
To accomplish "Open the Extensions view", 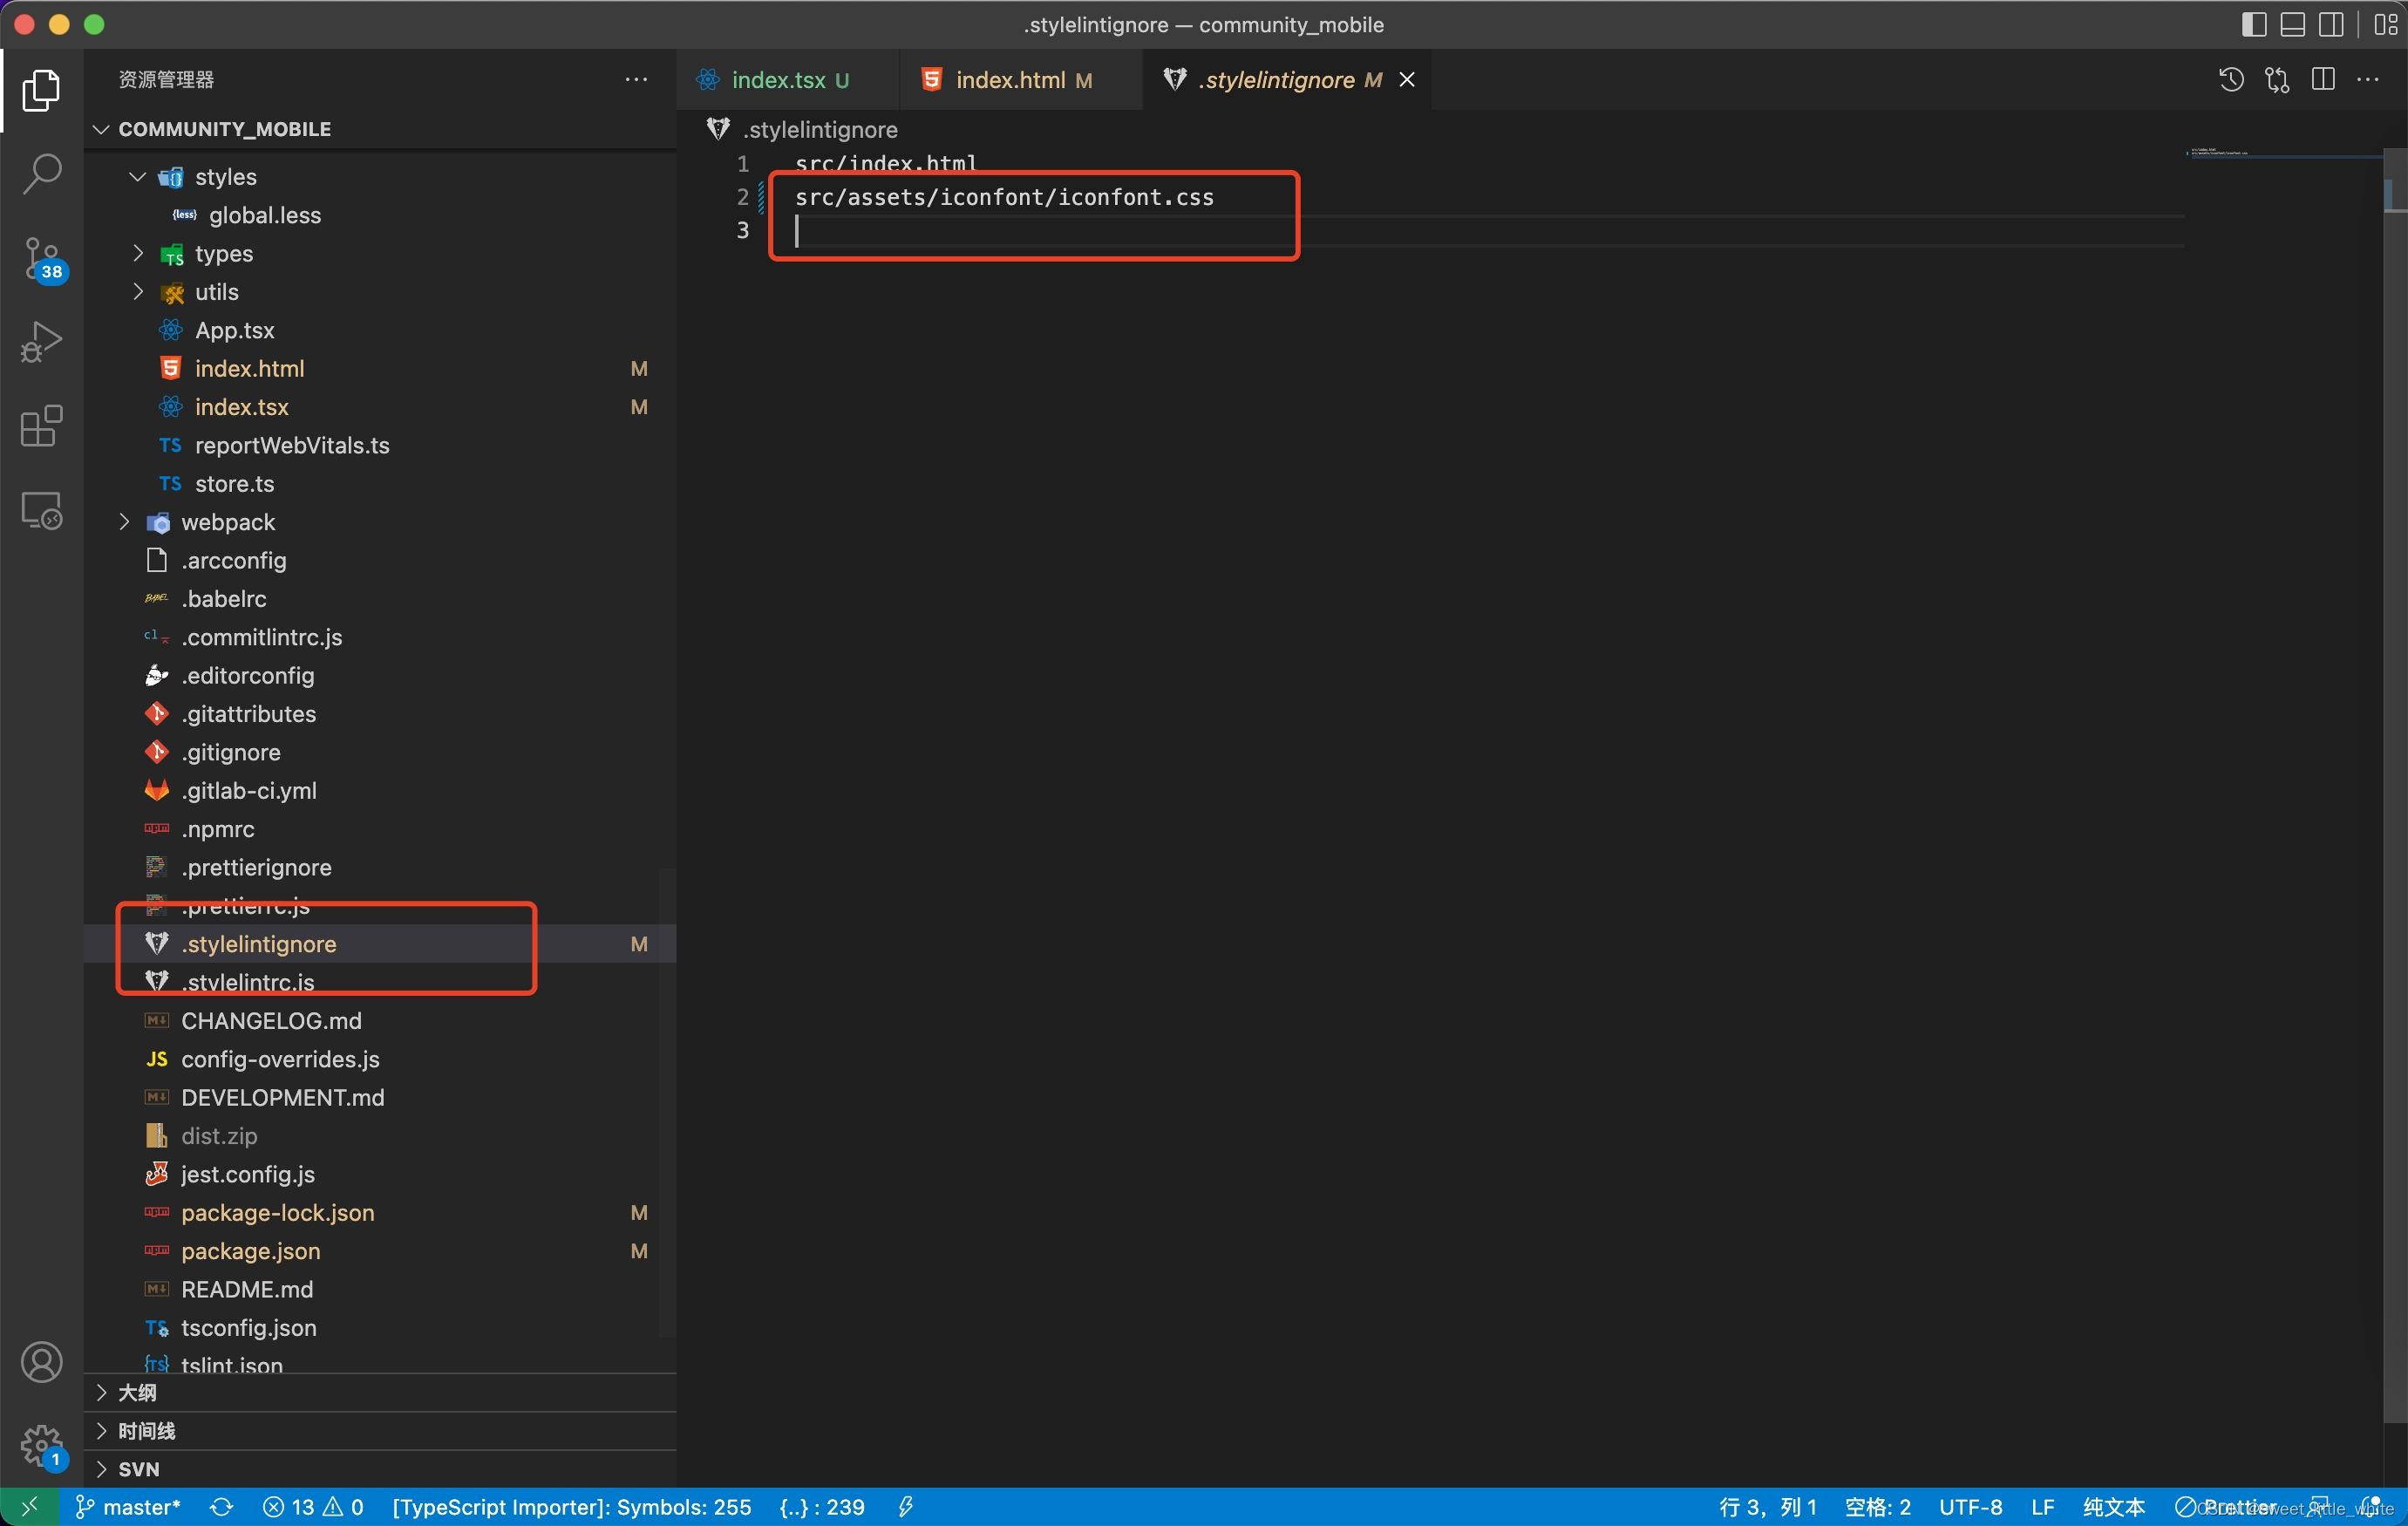I will 42,426.
